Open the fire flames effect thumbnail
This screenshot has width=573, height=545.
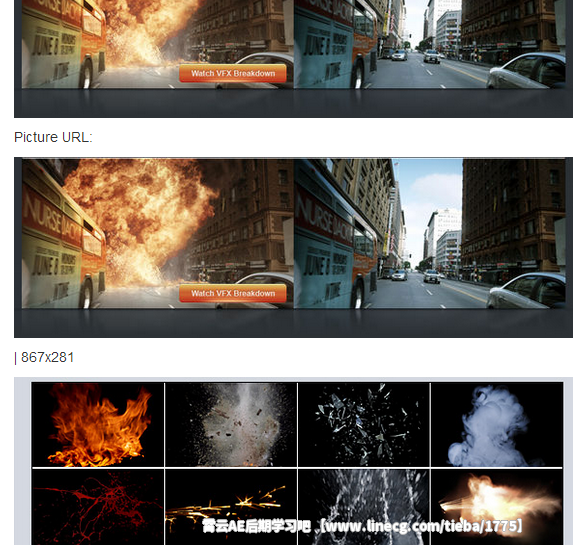coord(98,425)
